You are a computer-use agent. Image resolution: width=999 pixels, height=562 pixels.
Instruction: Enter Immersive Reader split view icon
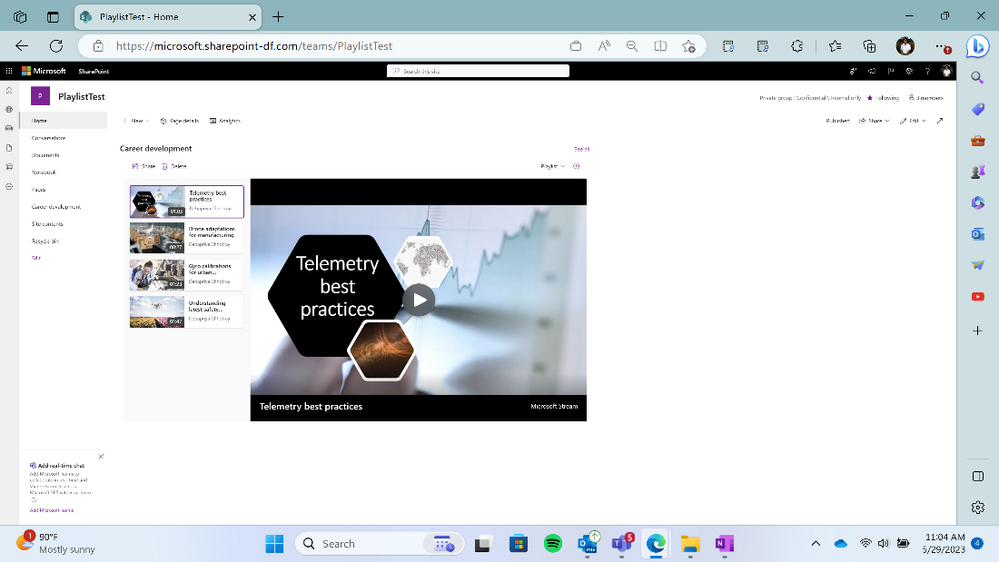point(660,46)
